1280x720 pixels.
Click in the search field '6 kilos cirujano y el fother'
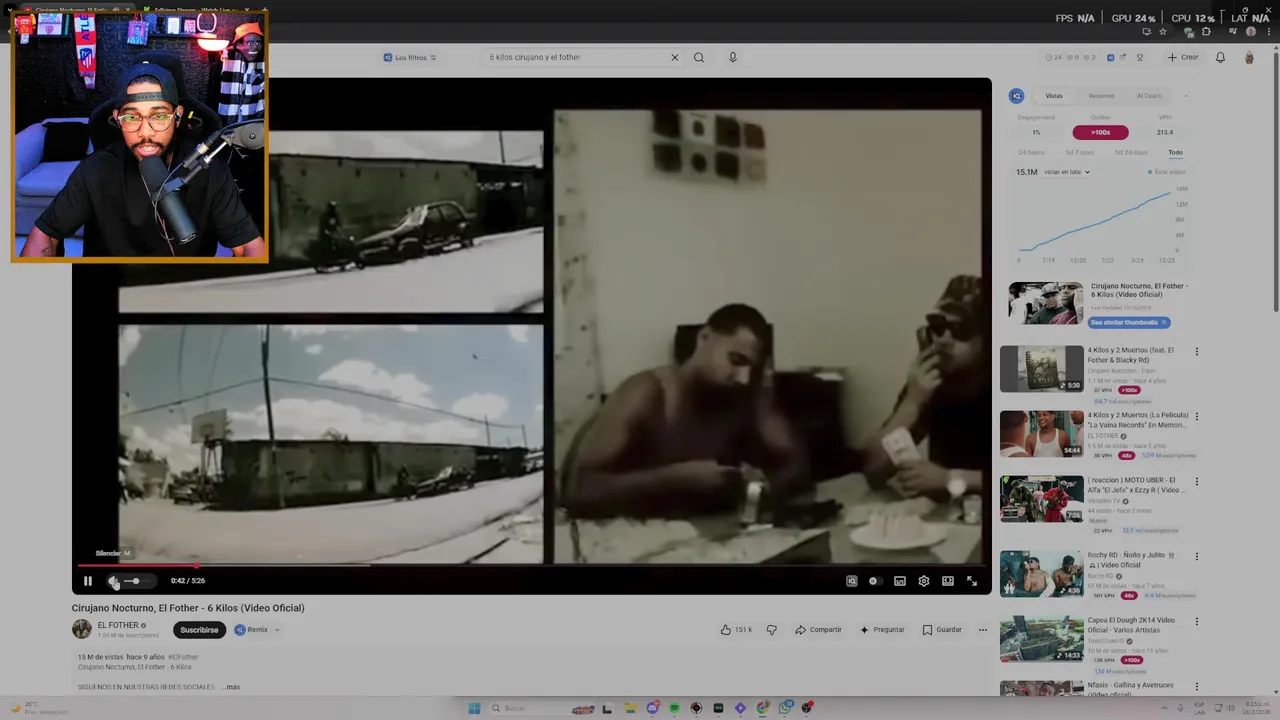click(575, 57)
